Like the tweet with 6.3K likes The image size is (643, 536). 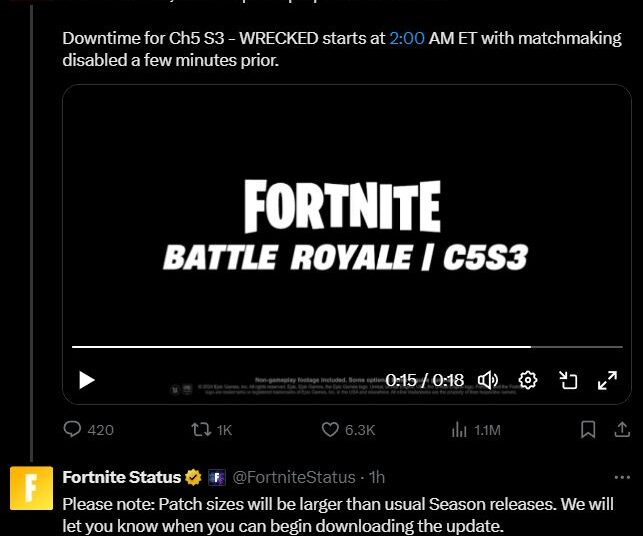[348, 430]
